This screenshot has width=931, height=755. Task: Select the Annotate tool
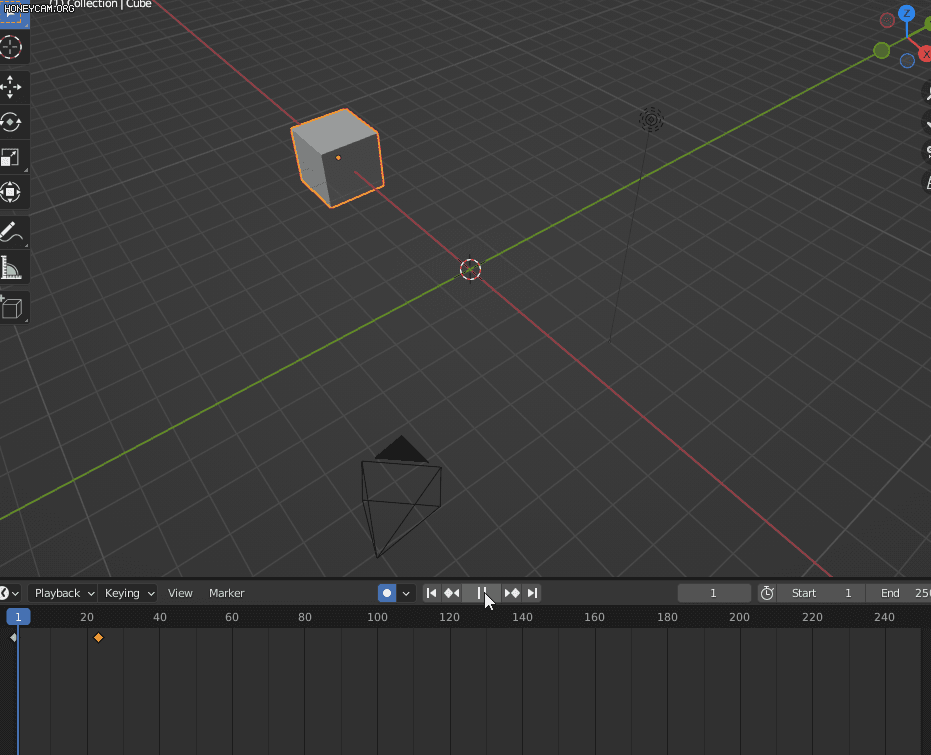pos(11,233)
